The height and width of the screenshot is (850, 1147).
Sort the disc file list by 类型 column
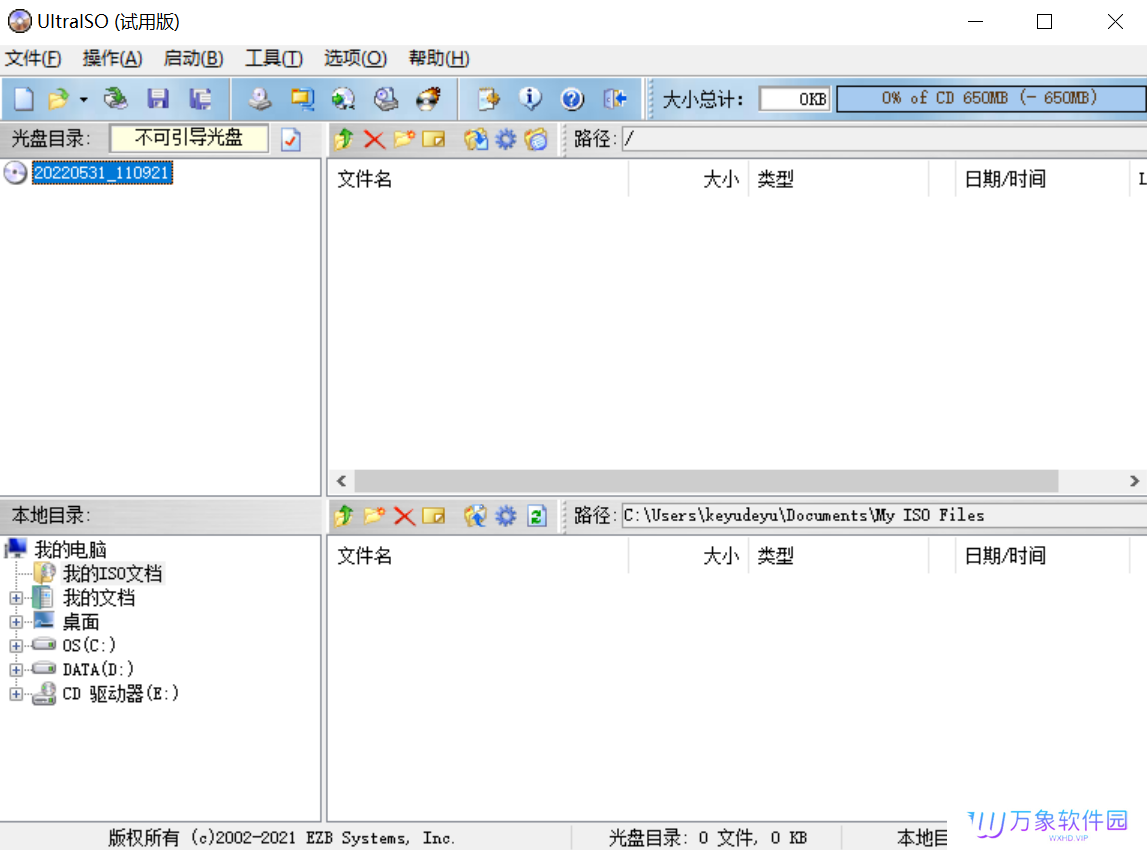click(x=838, y=179)
